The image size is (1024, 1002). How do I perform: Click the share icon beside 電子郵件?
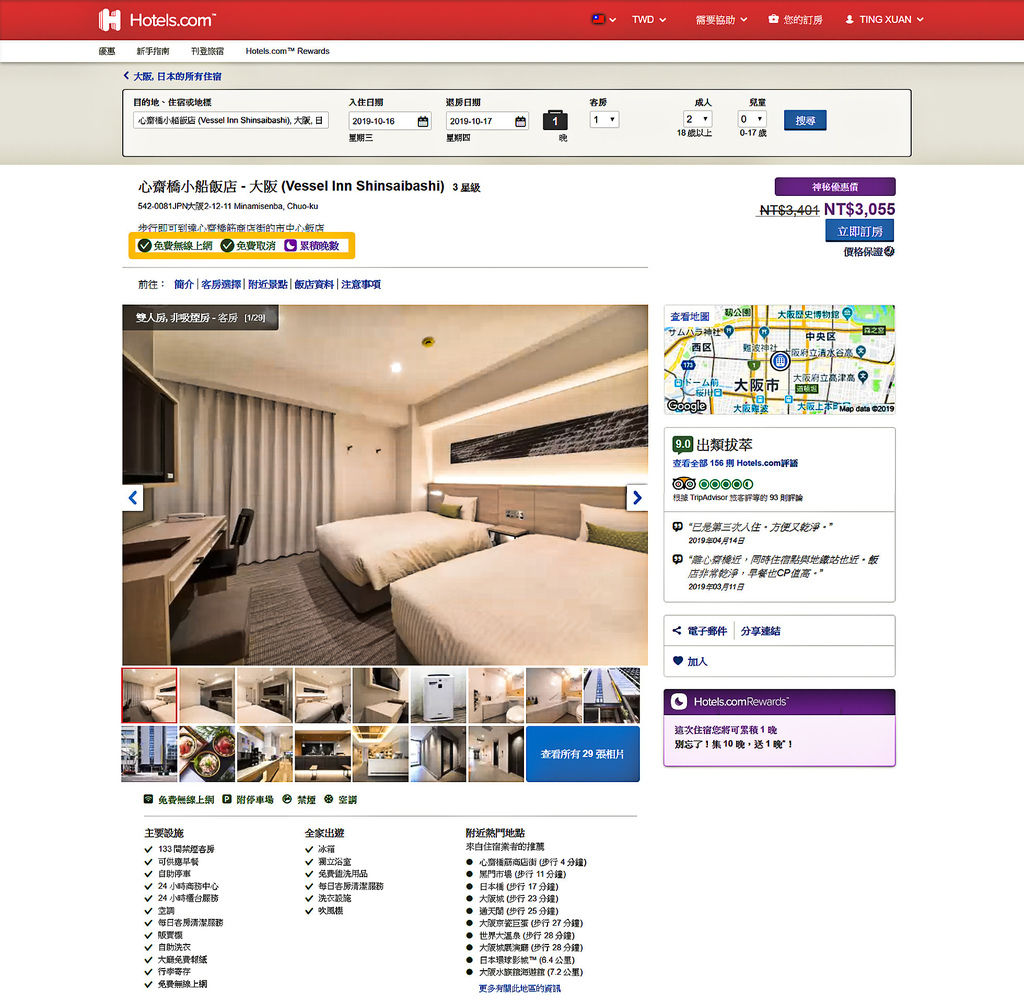point(677,630)
